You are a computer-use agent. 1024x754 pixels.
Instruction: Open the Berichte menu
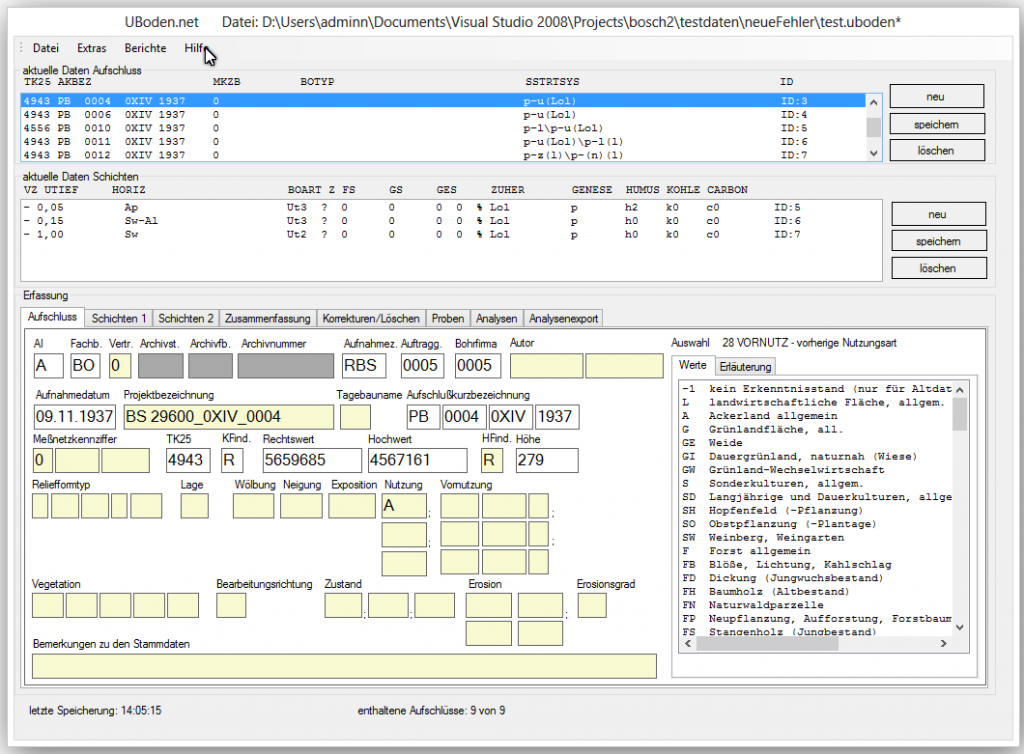(x=145, y=48)
